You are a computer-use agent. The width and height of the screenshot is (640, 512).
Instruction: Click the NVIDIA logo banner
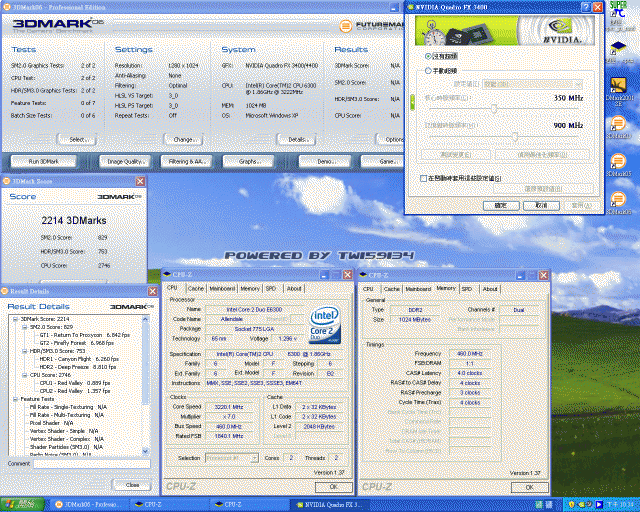(x=504, y=31)
